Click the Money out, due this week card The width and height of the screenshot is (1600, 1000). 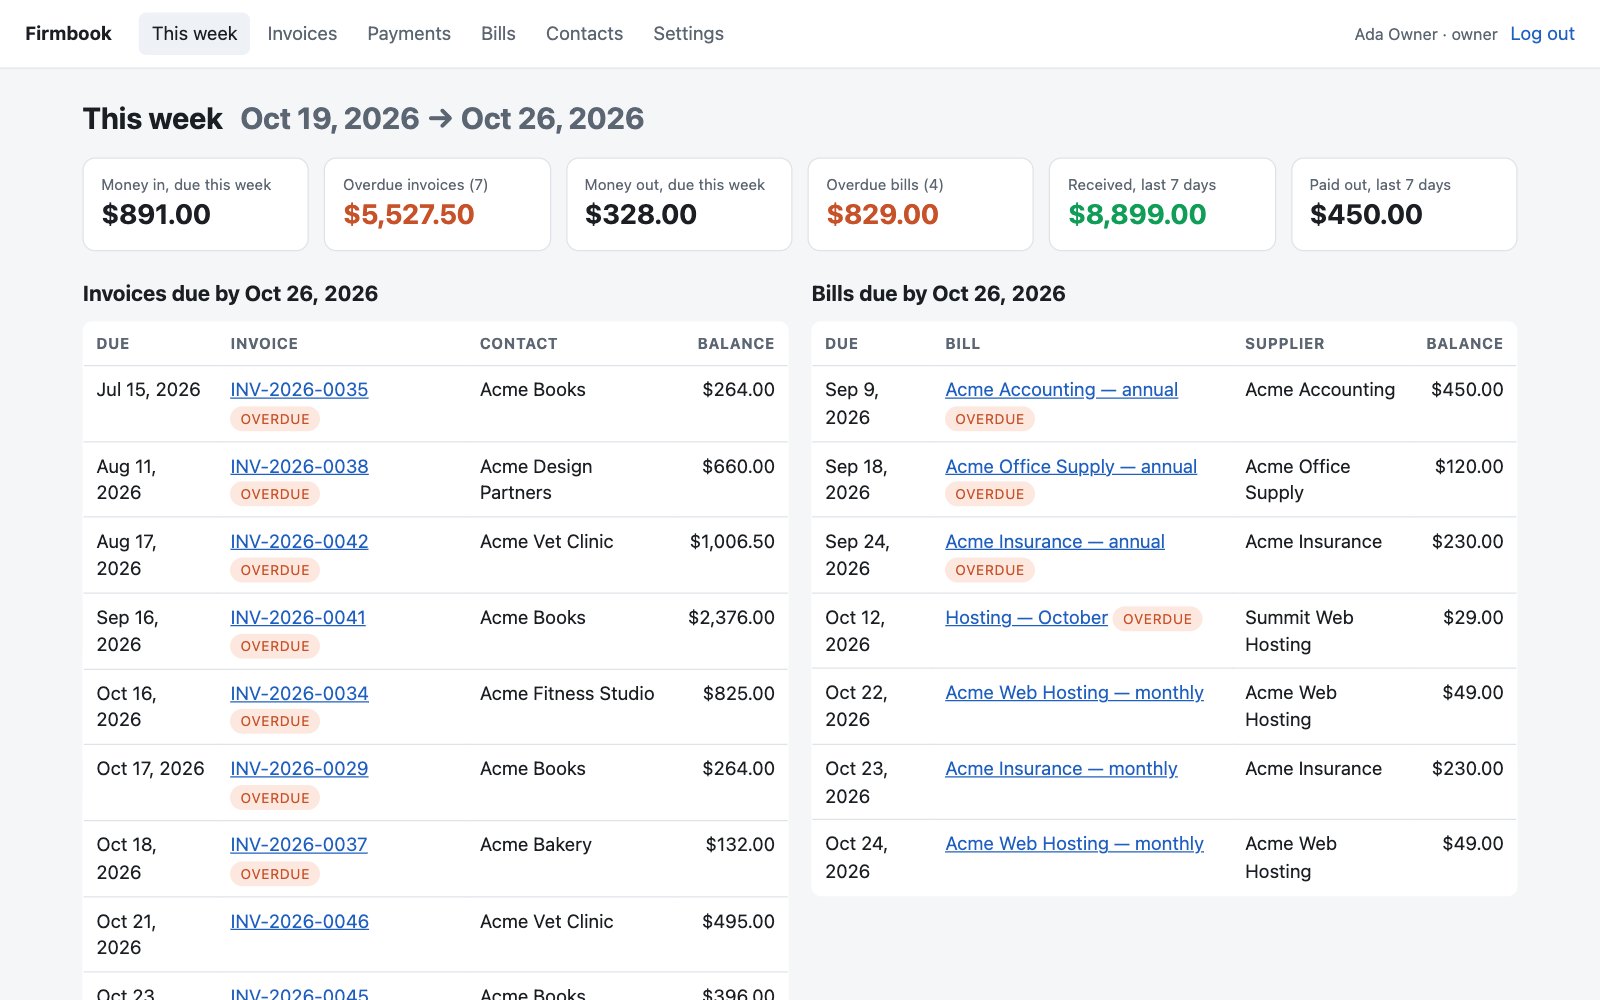coord(679,204)
